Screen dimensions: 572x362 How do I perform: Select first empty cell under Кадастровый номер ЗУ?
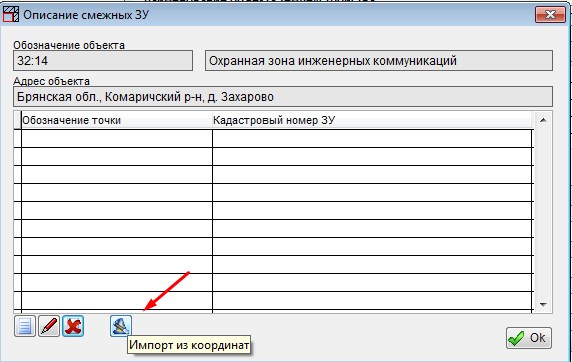pos(372,139)
